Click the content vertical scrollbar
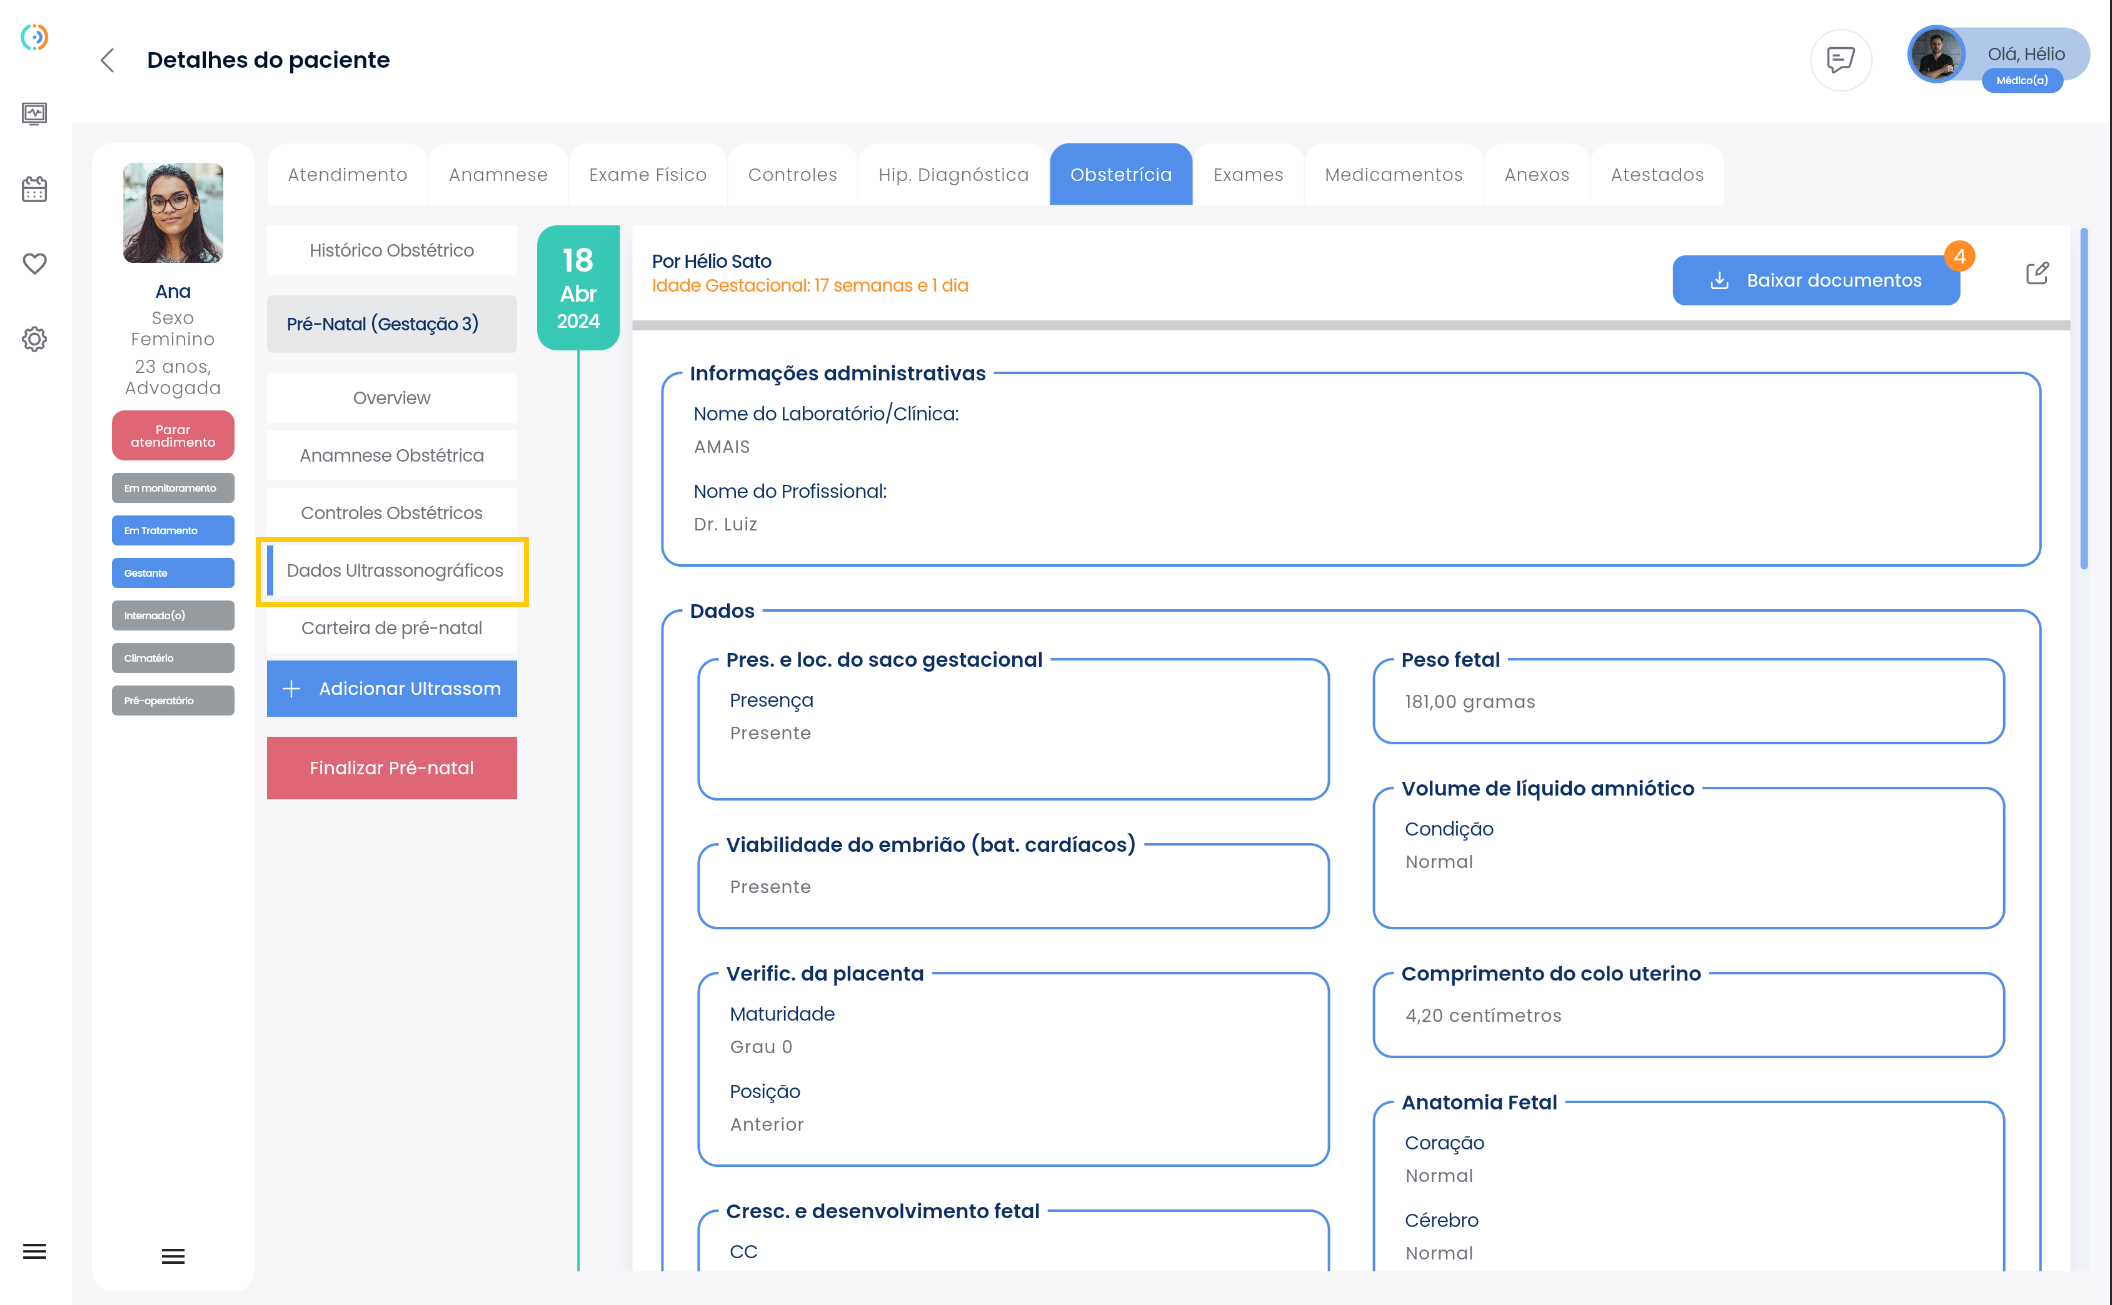This screenshot has height=1305, width=2112. coord(2084,398)
